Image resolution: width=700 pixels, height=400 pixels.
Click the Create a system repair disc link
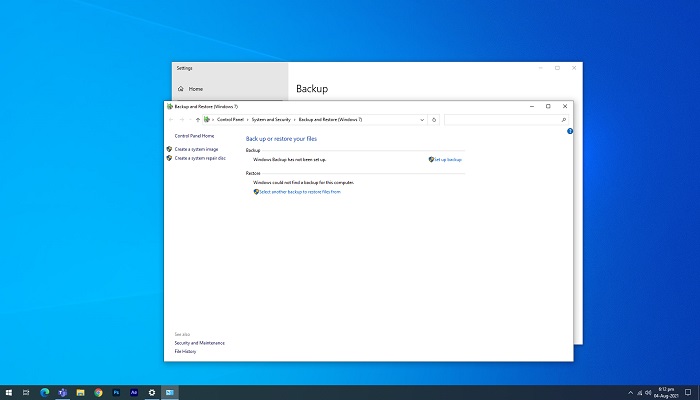pos(200,158)
